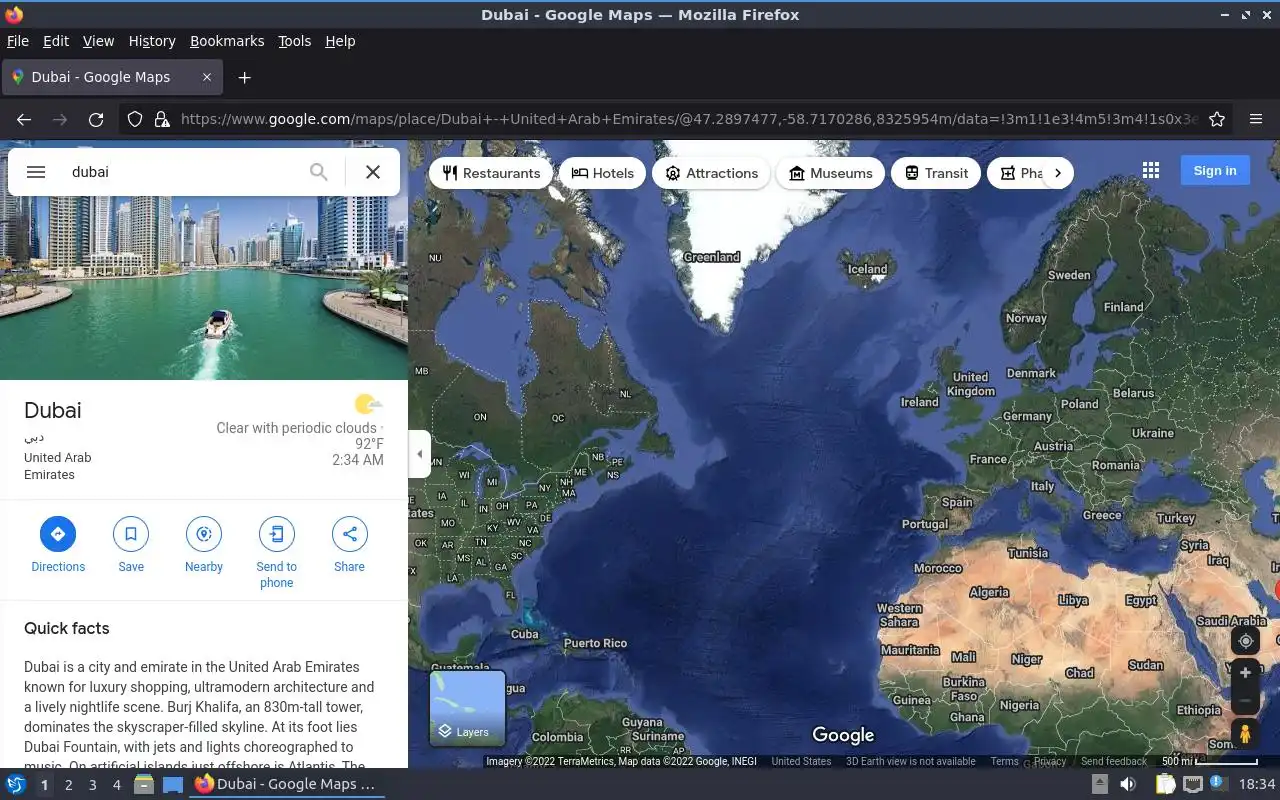Show more category chips with arrow

pyautogui.click(x=1057, y=173)
